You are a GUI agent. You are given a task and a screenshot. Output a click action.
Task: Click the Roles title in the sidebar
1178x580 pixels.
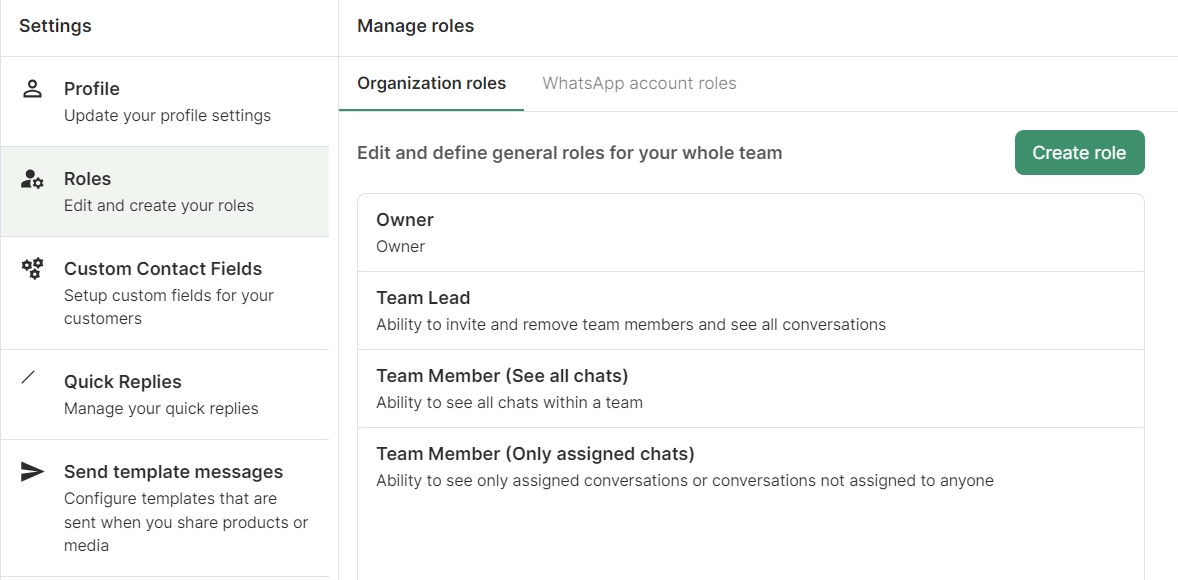pos(88,179)
